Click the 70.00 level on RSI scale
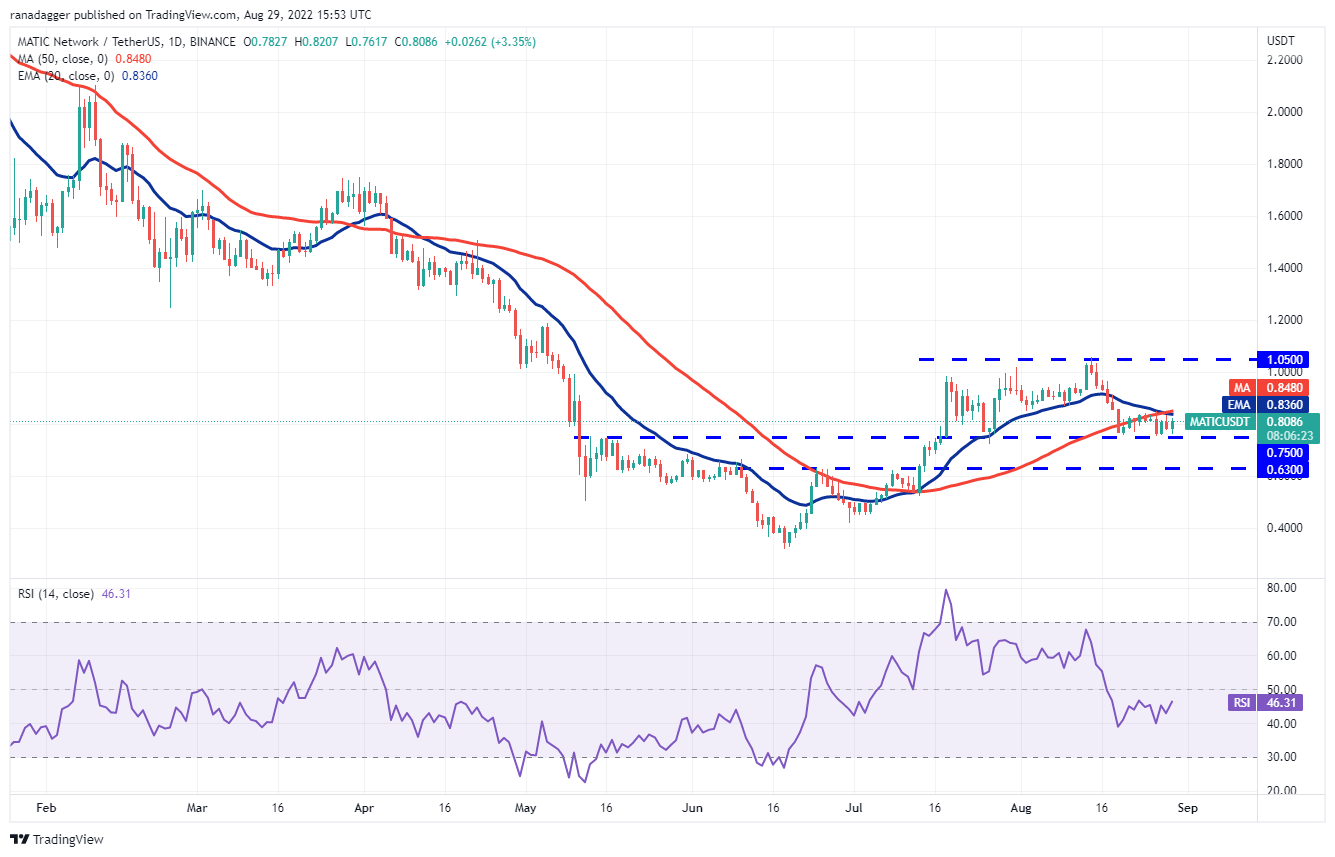This screenshot has height=857, width=1335. [x=1280, y=622]
